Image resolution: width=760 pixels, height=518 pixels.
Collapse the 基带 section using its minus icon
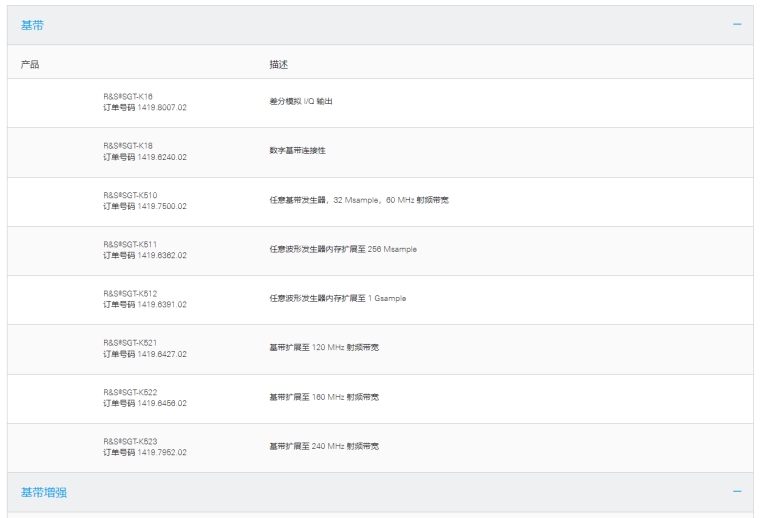pyautogui.click(x=737, y=25)
